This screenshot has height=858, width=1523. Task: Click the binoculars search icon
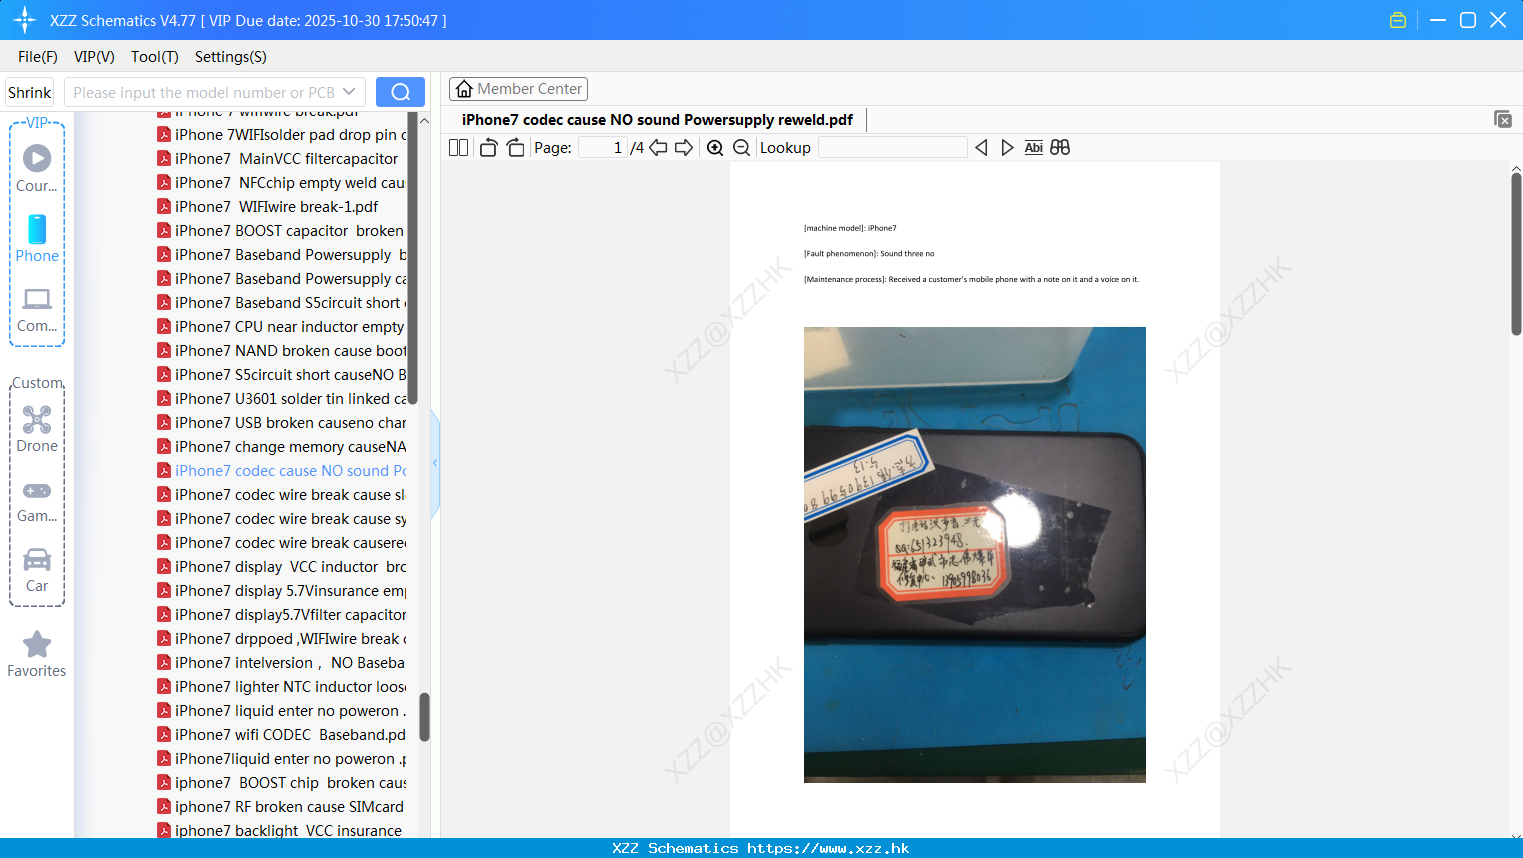click(x=1060, y=148)
